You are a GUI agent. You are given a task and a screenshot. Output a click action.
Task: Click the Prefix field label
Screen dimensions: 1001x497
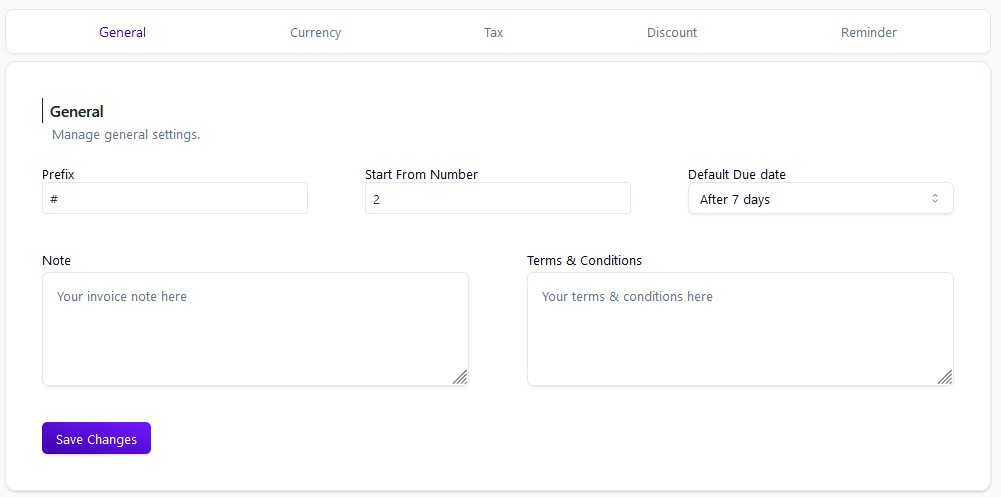[x=58, y=174]
